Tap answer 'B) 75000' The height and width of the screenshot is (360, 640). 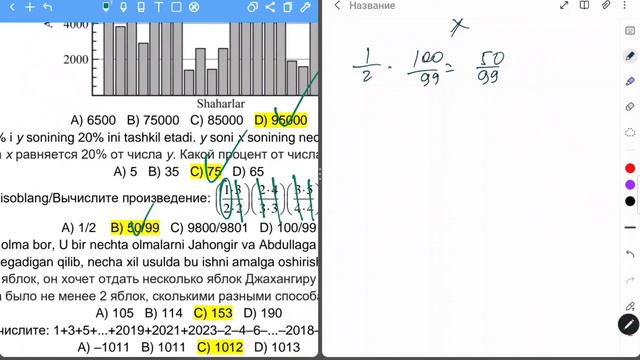pos(153,120)
